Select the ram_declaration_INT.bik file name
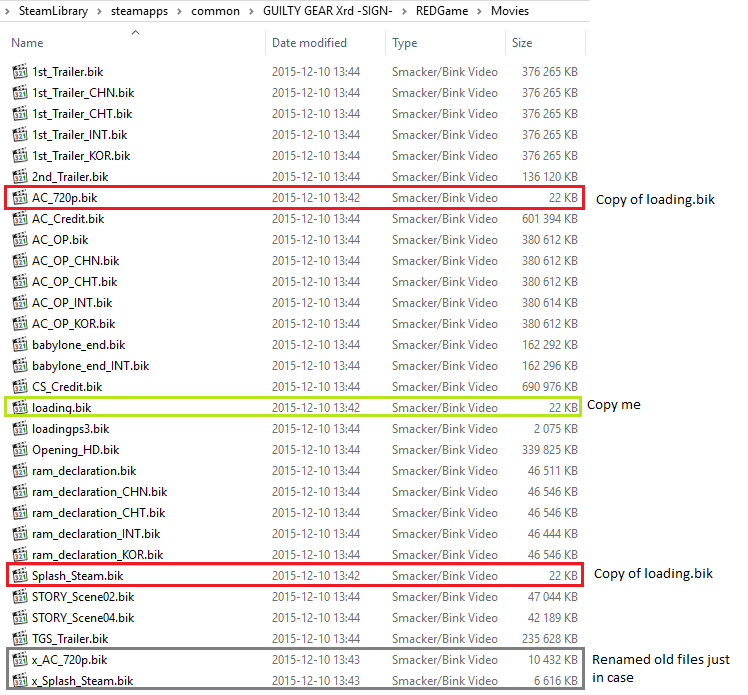The height and width of the screenshot is (695, 748). 96,534
